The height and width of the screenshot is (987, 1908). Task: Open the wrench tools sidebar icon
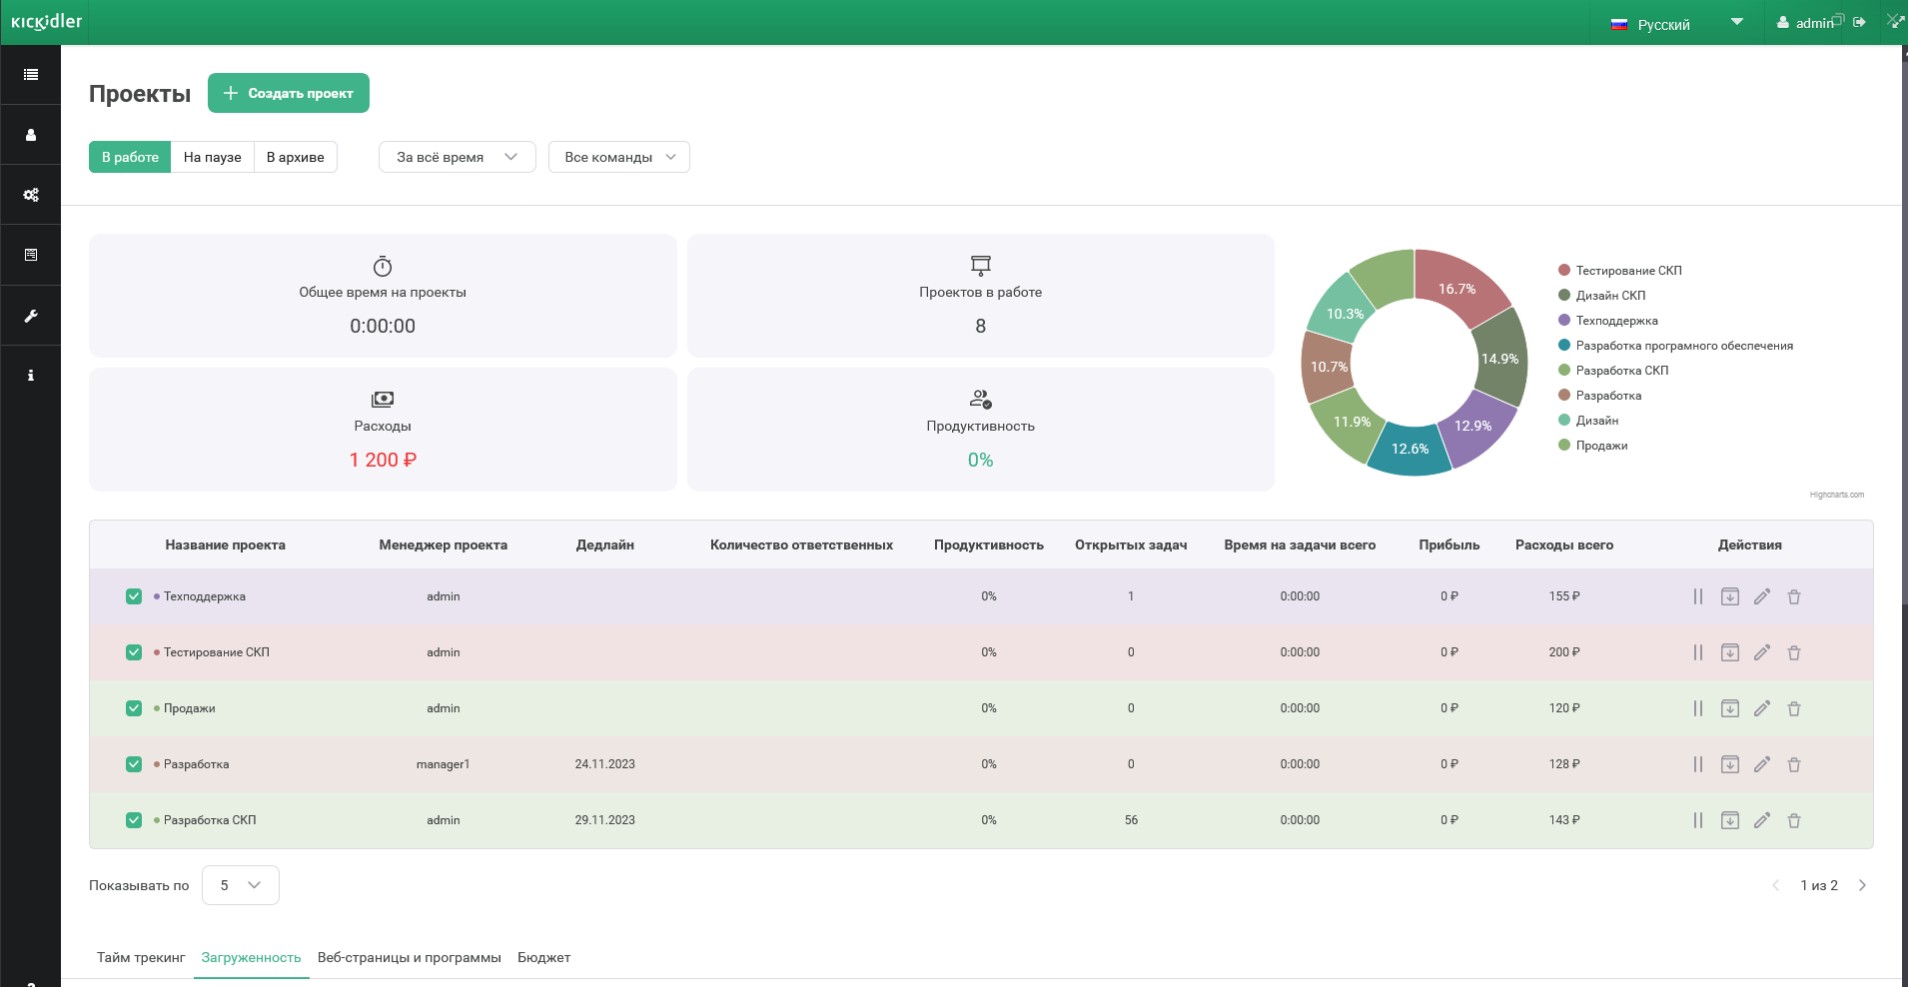coord(31,316)
